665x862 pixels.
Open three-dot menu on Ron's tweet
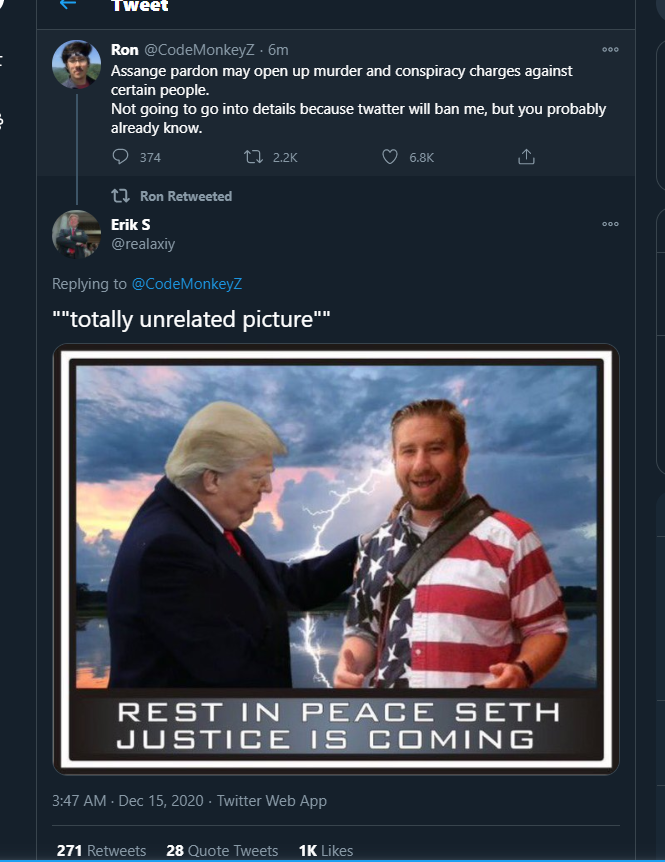click(x=610, y=49)
